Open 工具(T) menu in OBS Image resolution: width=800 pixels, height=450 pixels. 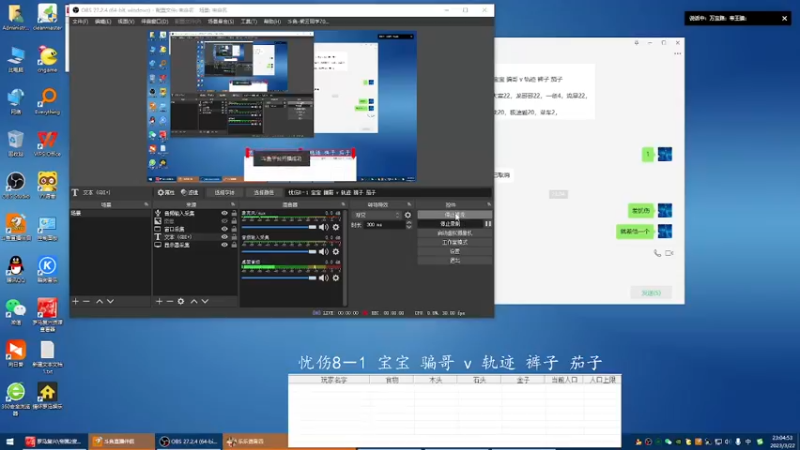click(x=248, y=21)
